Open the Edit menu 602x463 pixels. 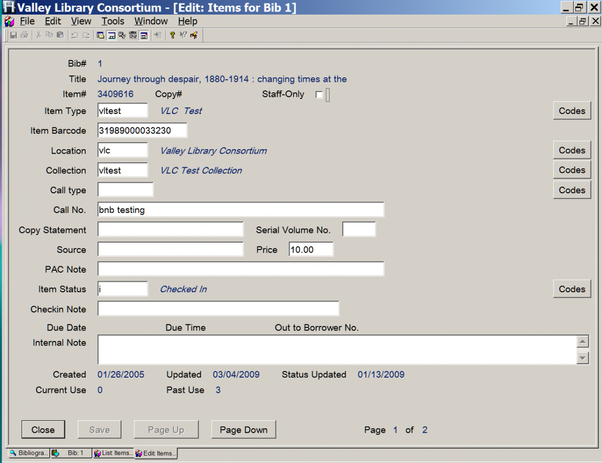(x=53, y=21)
